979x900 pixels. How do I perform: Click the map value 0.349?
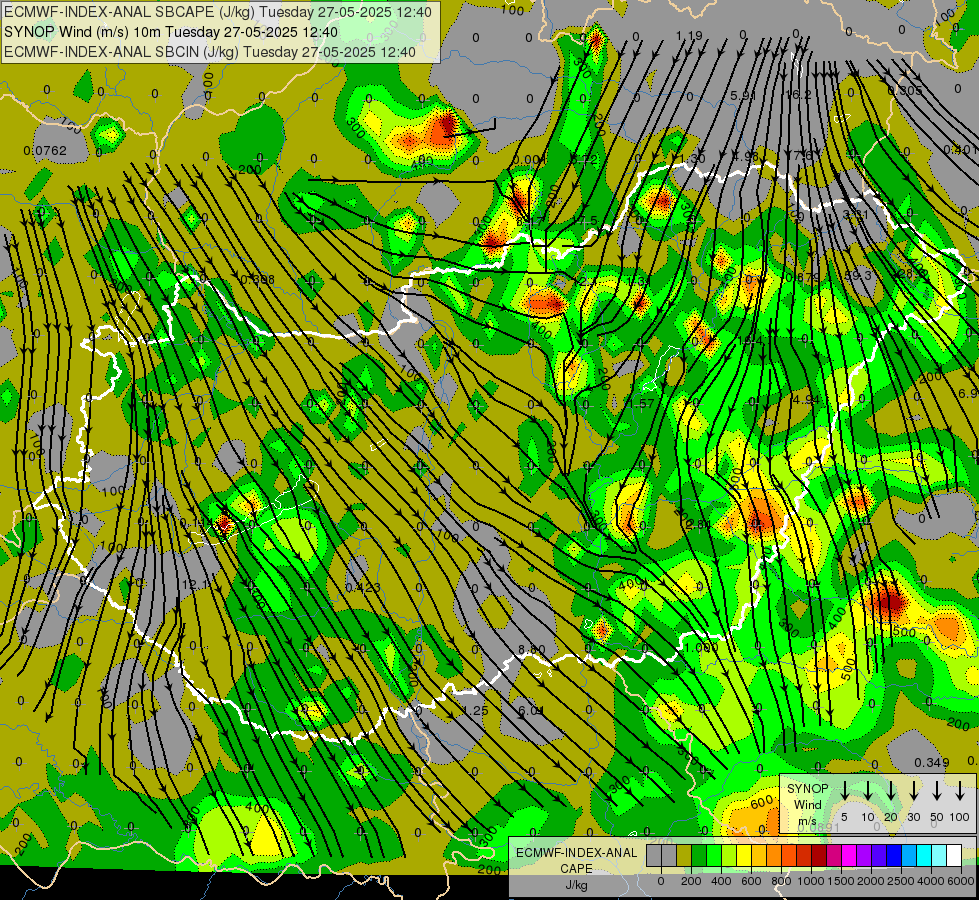point(932,763)
